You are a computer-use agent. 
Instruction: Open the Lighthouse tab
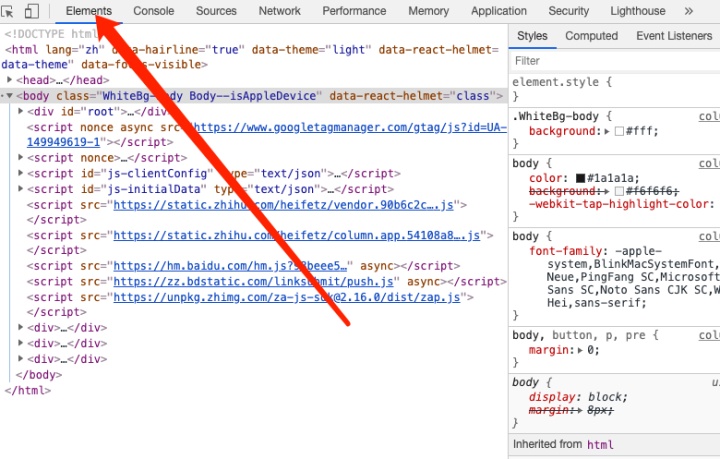637,11
